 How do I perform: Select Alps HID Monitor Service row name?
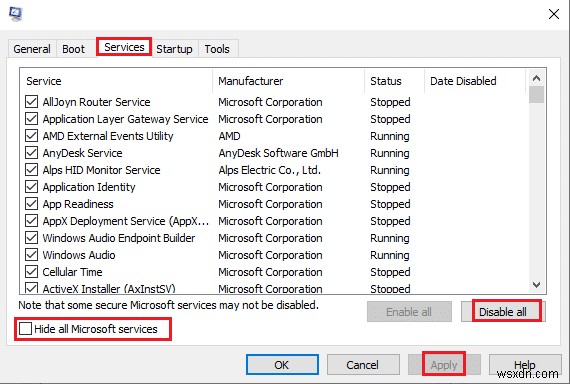(x=101, y=170)
